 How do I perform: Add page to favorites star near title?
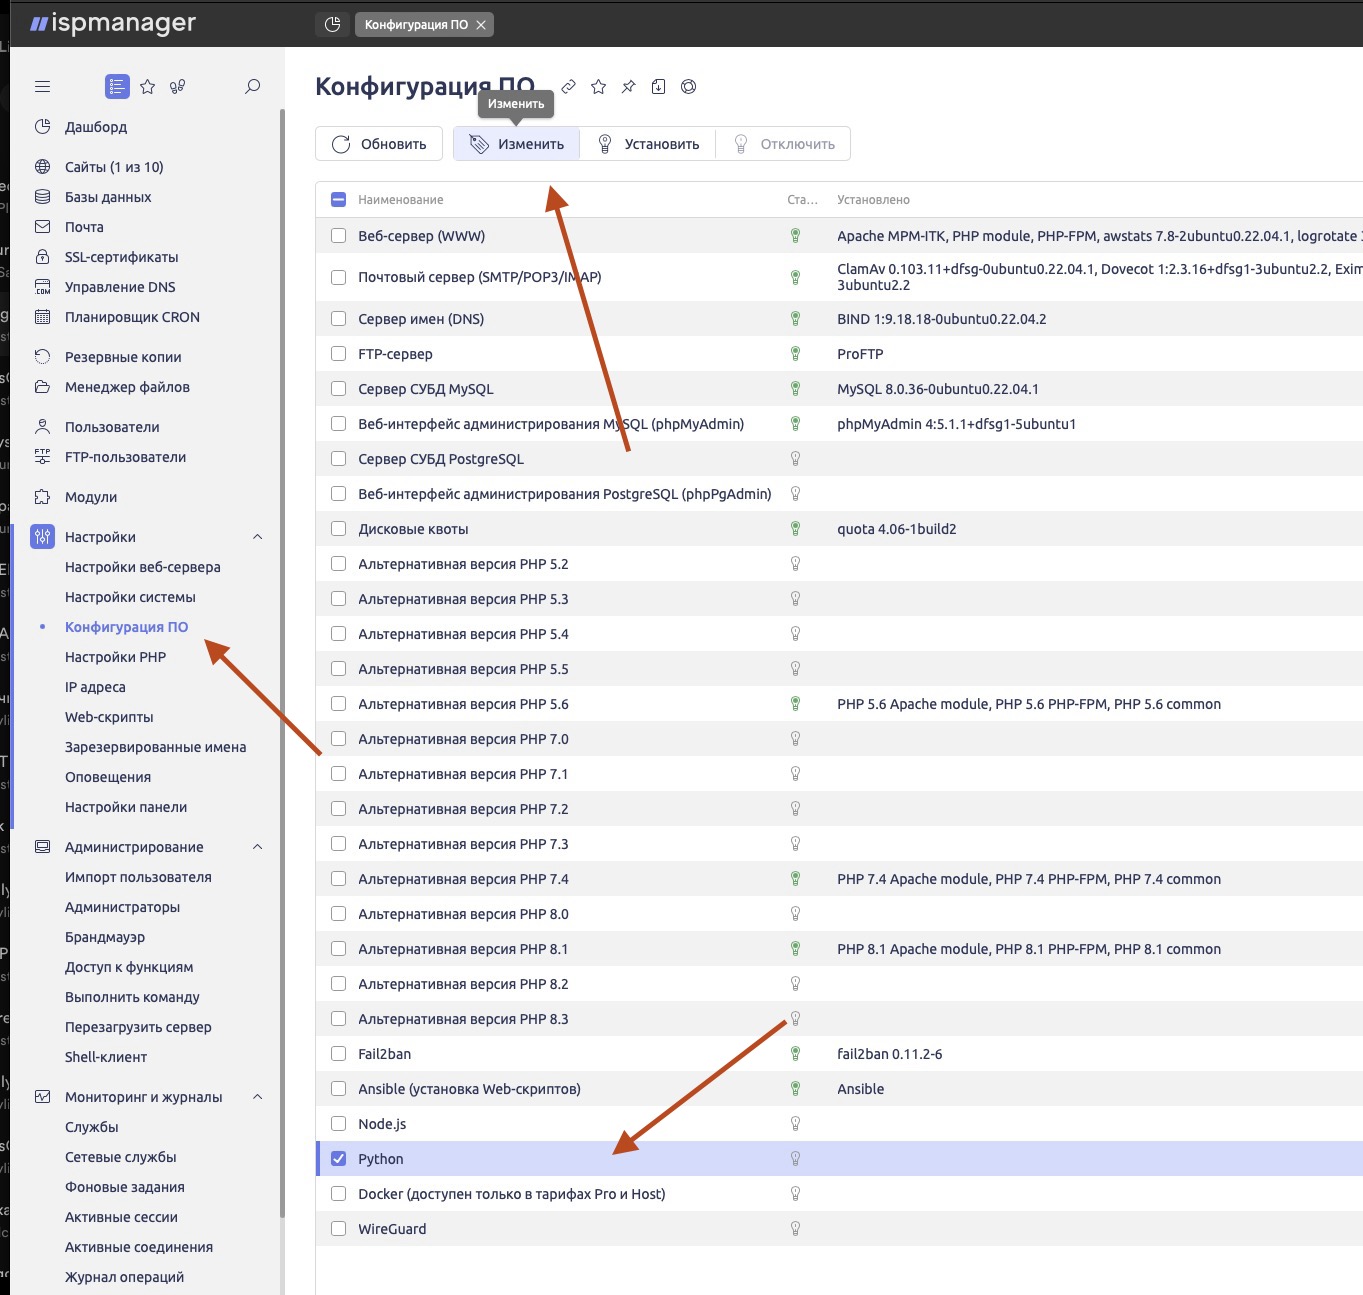(598, 87)
